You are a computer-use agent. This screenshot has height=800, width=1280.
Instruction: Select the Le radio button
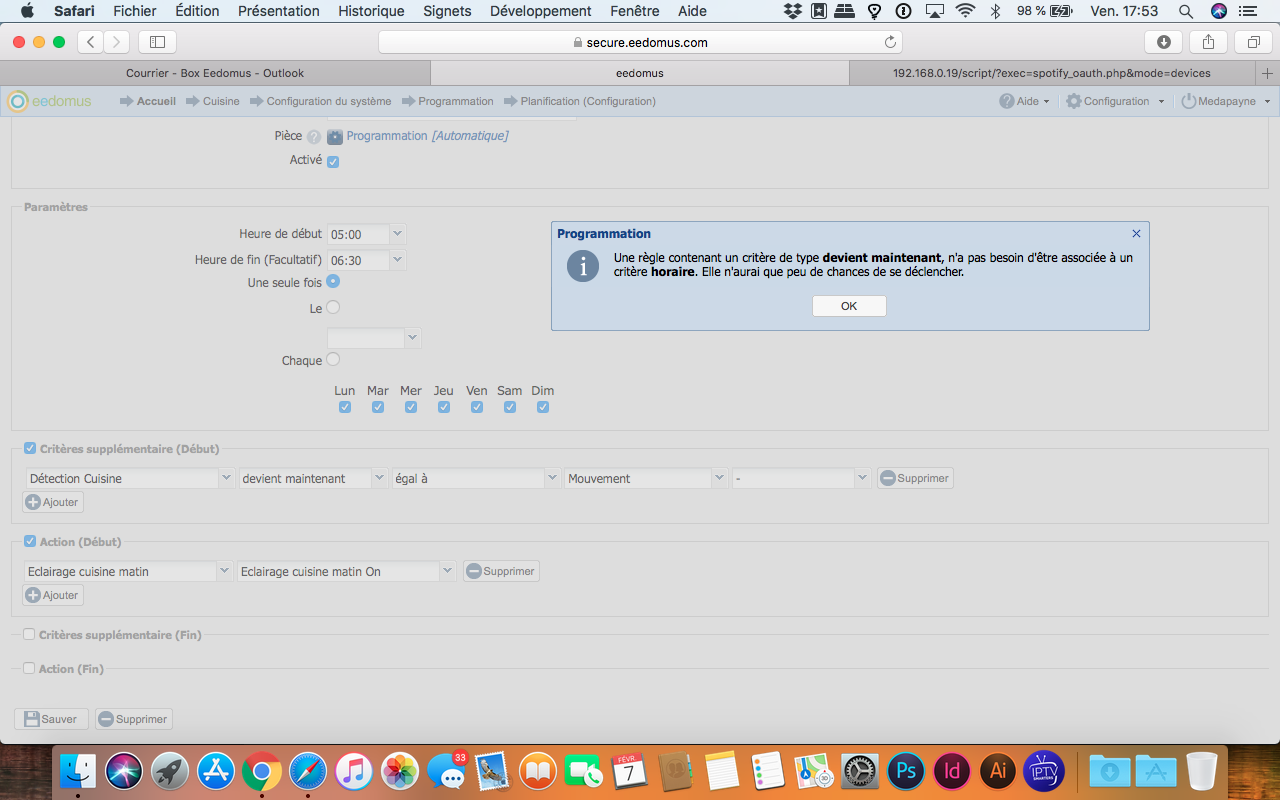point(333,308)
